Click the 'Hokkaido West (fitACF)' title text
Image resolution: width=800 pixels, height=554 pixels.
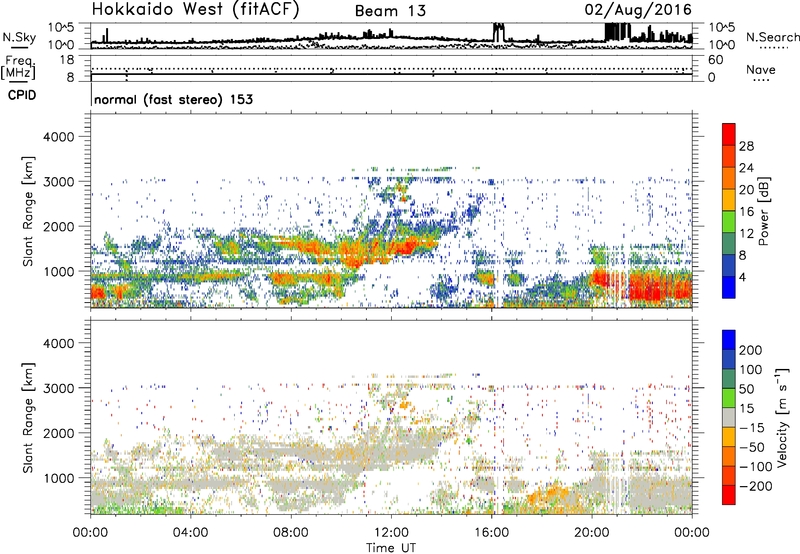click(x=195, y=9)
